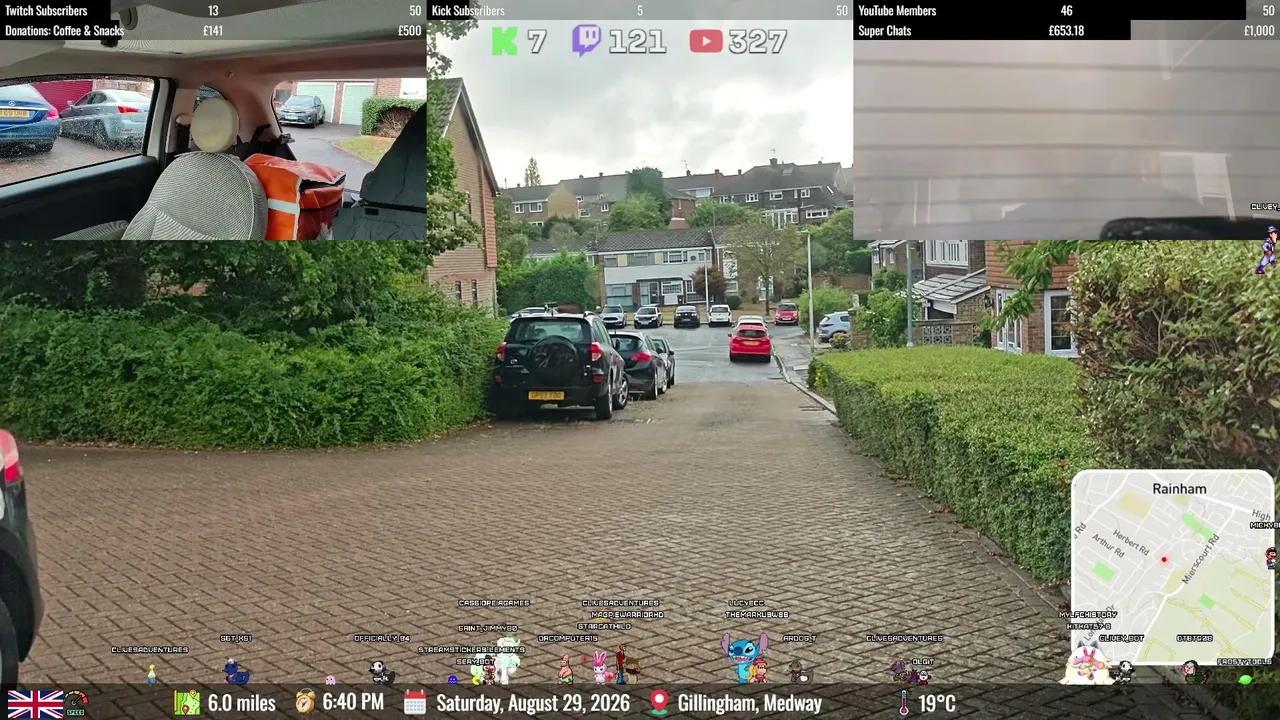Click the "6:40 PM" time text
Image resolution: width=1280 pixels, height=720 pixels.
tap(353, 702)
